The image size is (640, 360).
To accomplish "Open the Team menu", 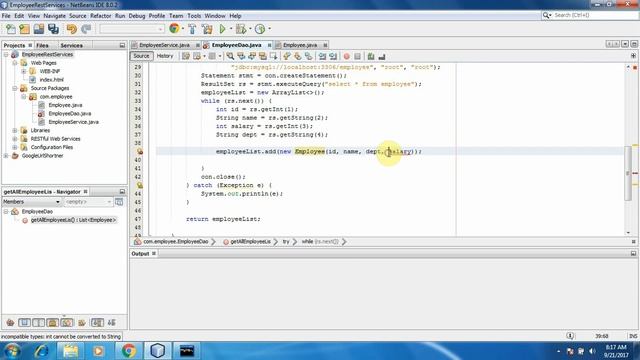I will coord(176,16).
